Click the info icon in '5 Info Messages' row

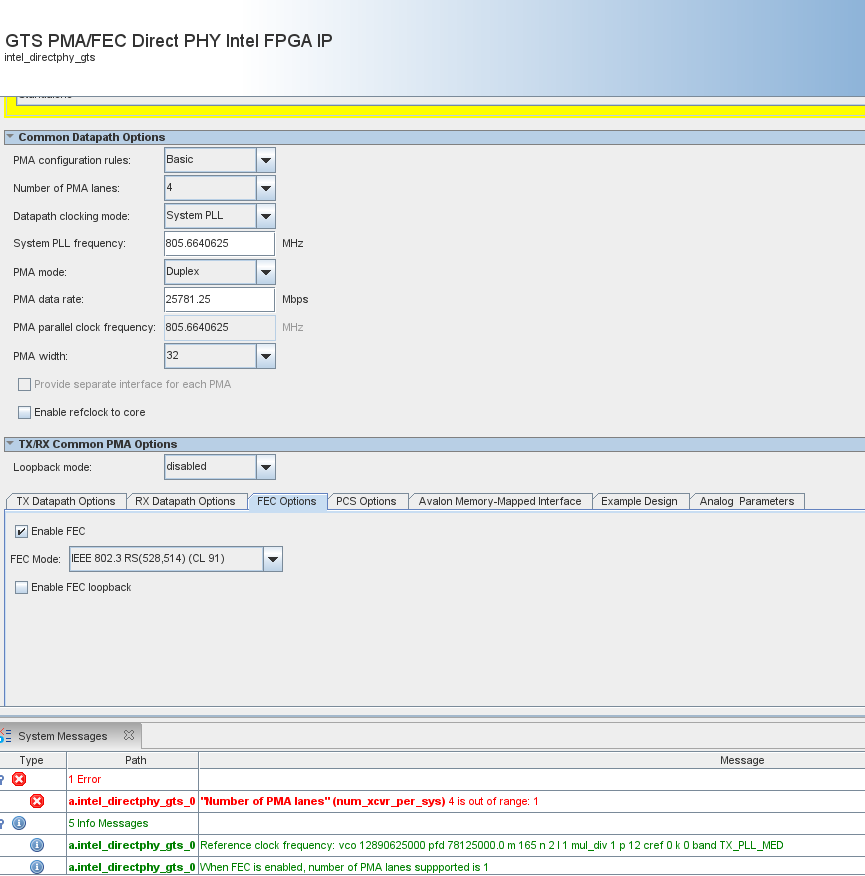19,823
